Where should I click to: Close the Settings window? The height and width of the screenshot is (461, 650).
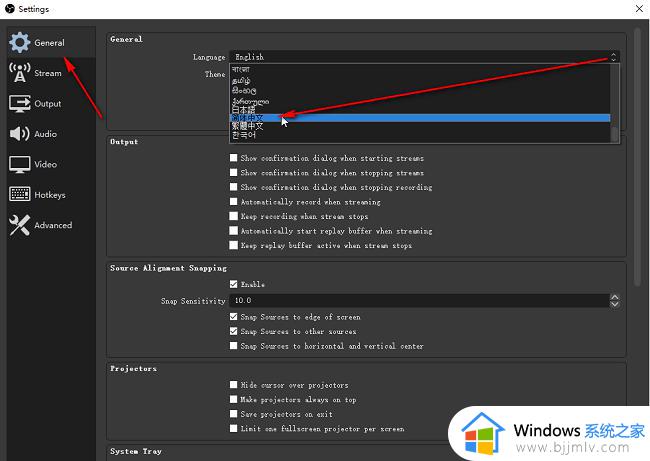point(639,8)
